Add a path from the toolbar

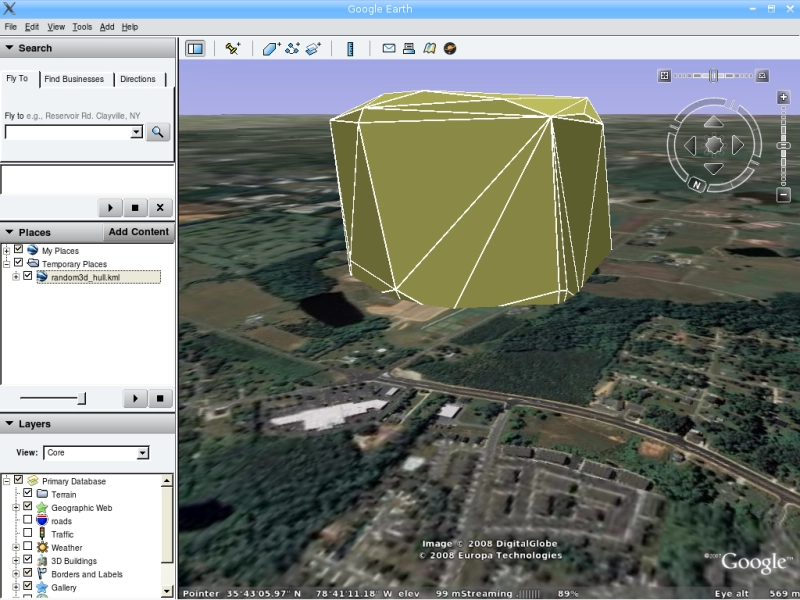(292, 48)
